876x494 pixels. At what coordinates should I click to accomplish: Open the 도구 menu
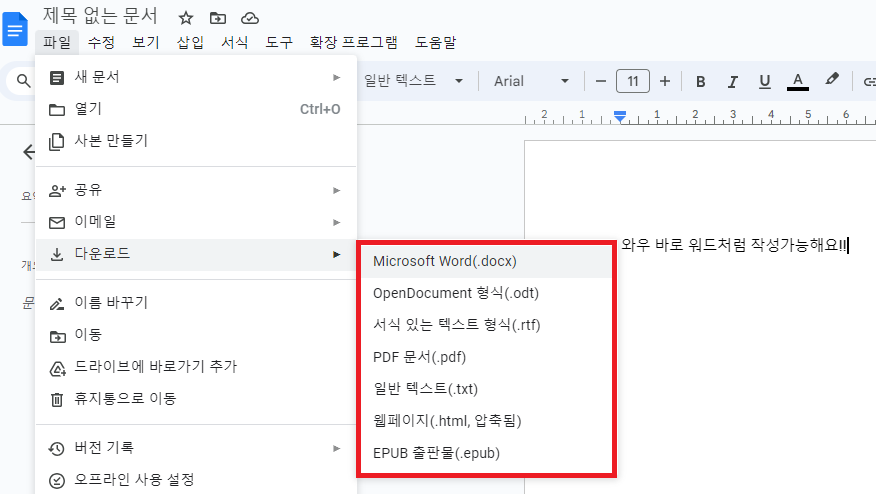click(279, 42)
